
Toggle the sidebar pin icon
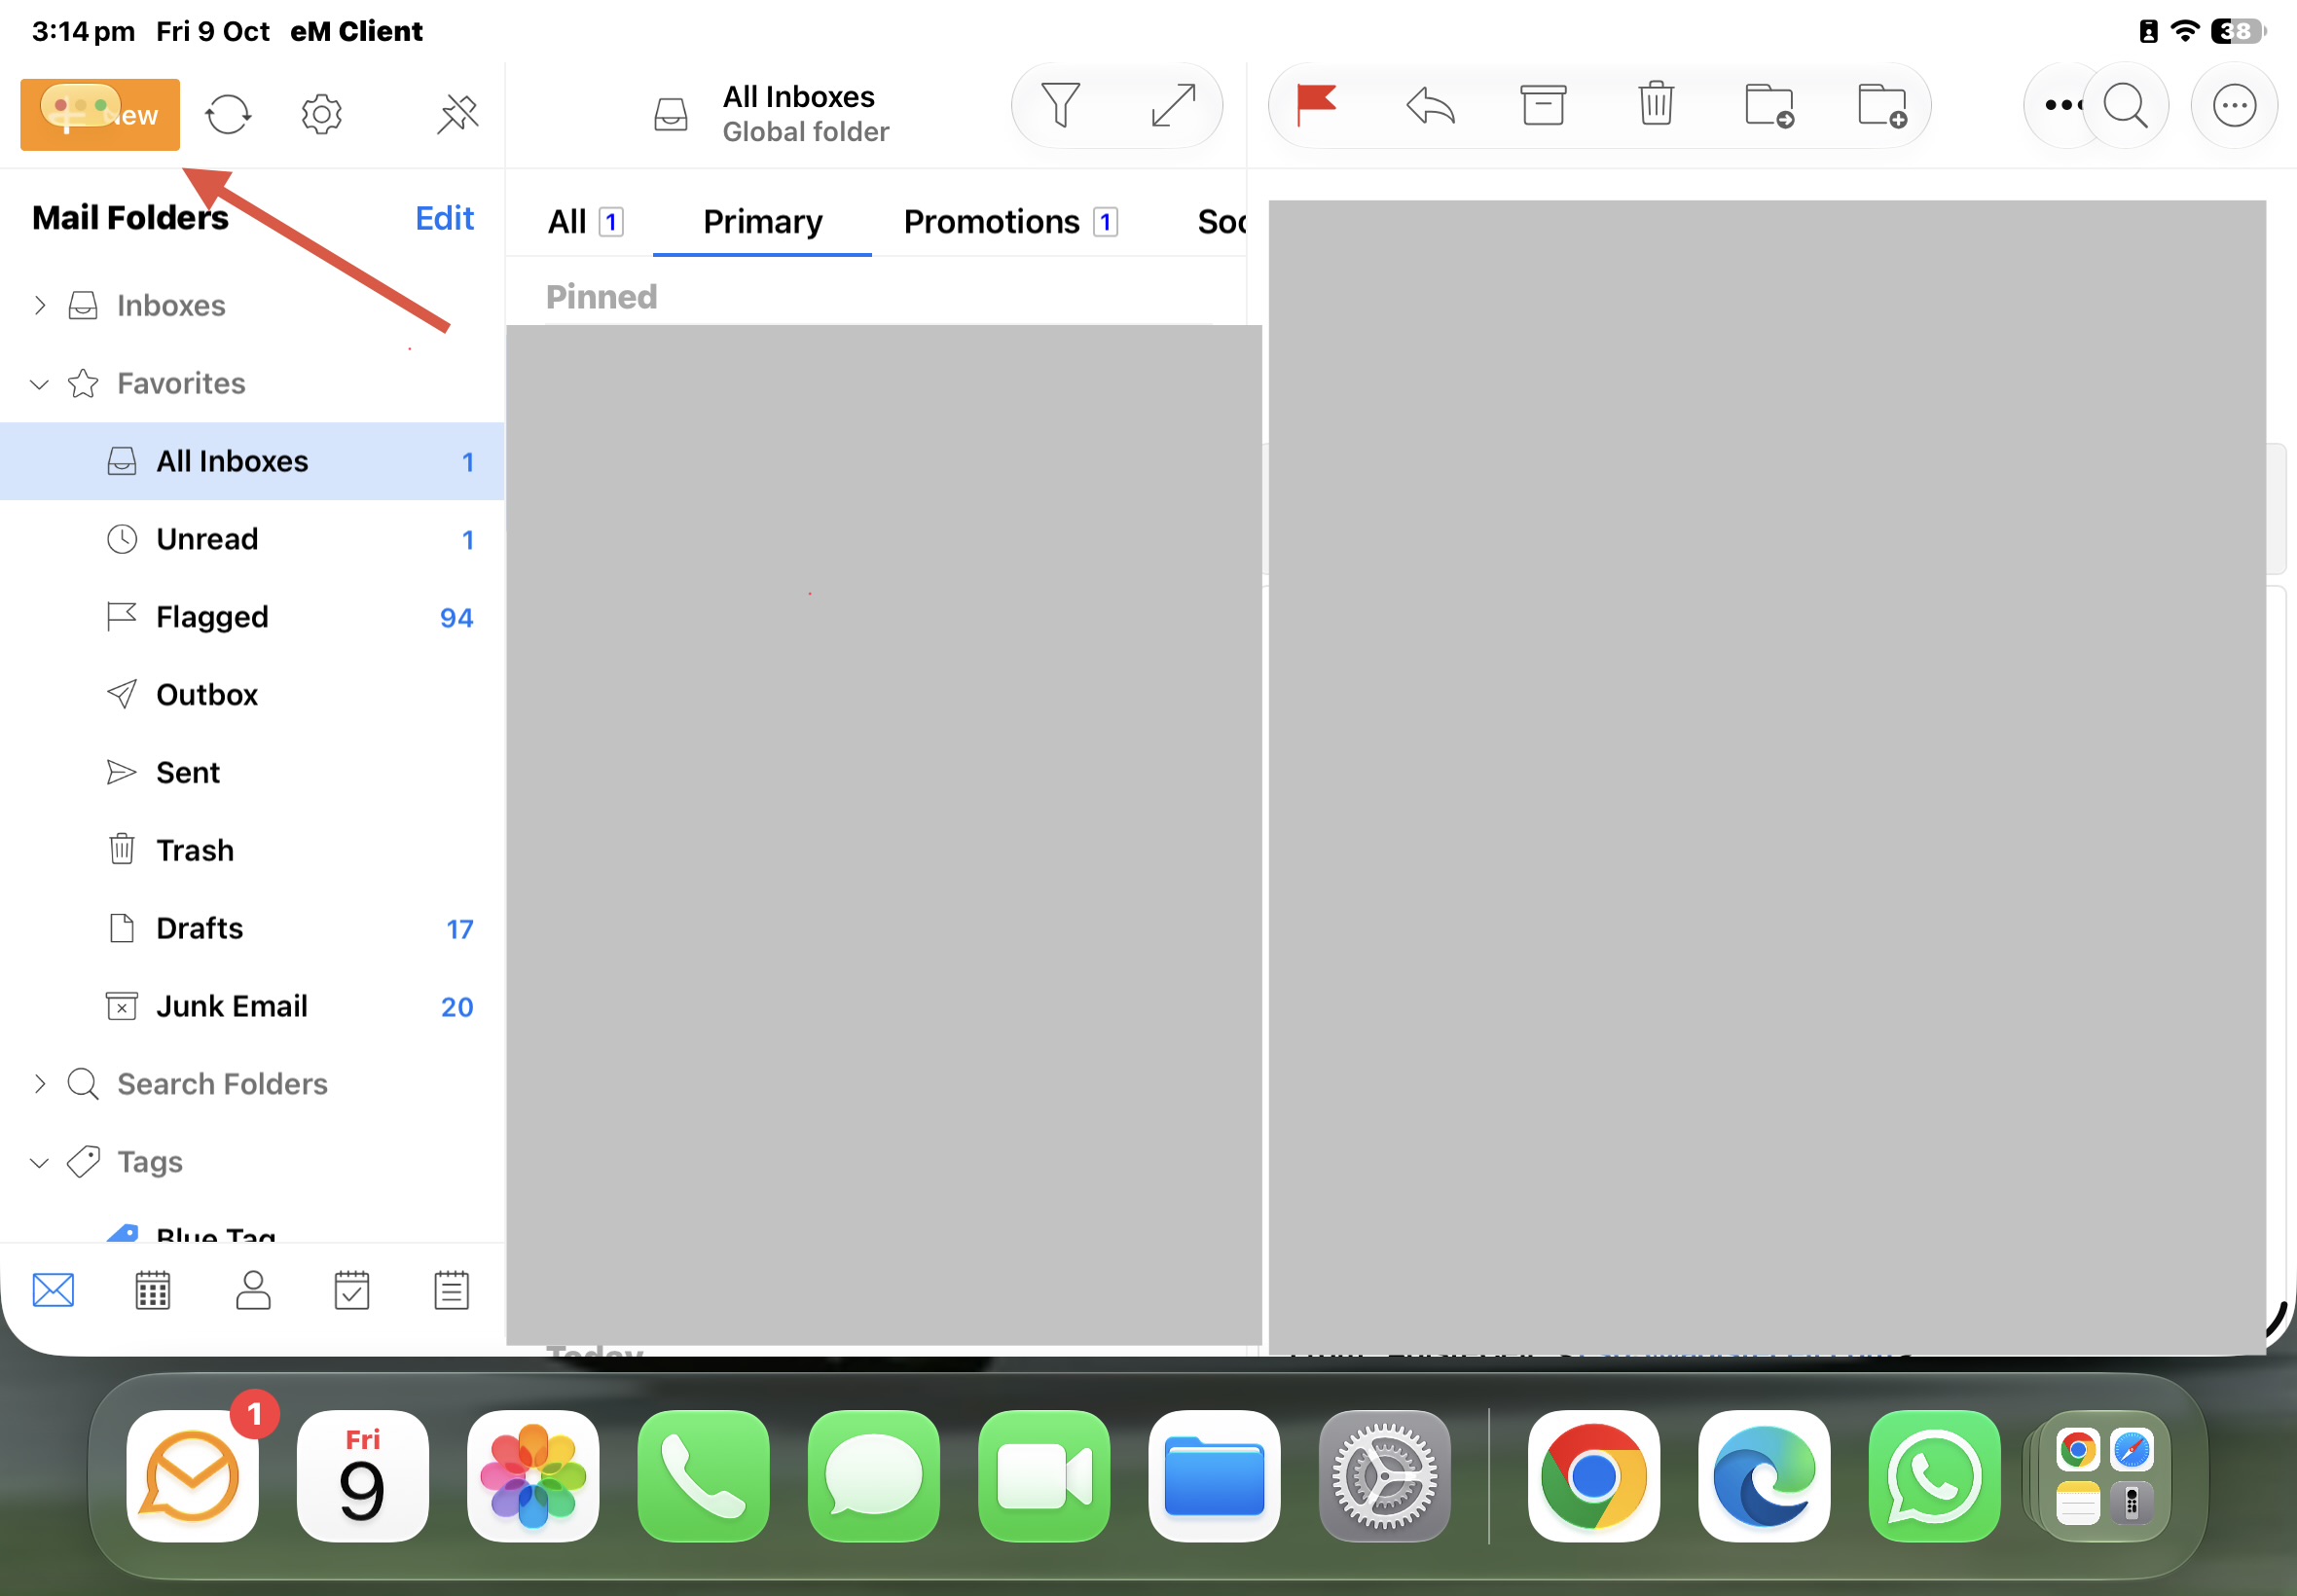tap(458, 114)
